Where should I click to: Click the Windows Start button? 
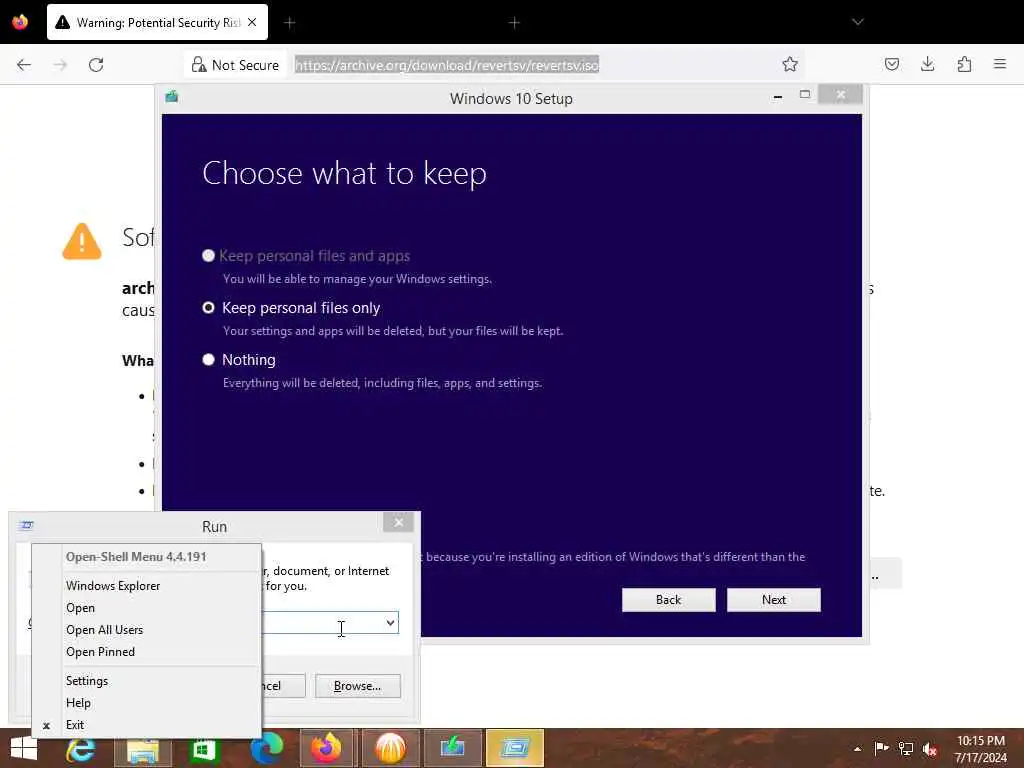point(24,748)
